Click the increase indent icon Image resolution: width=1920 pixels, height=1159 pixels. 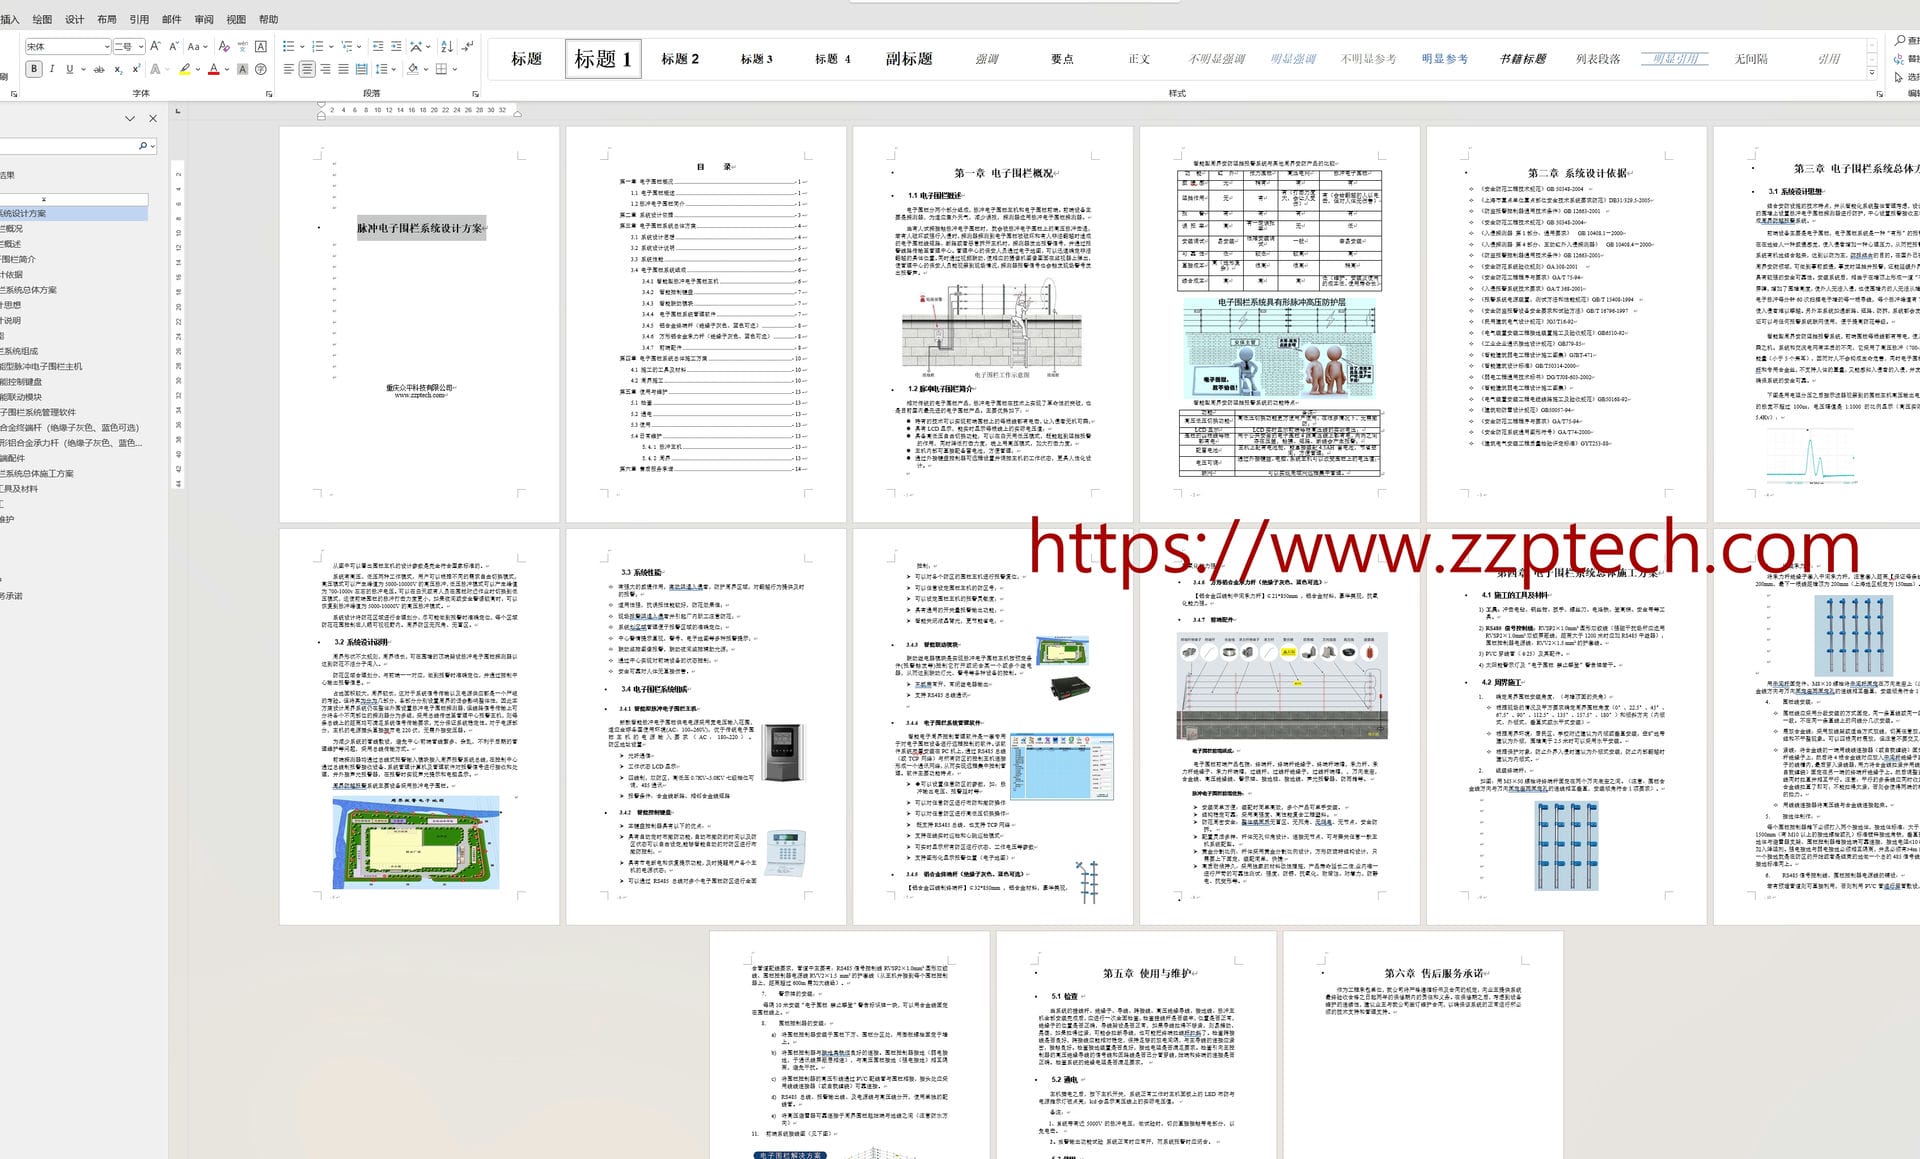point(396,46)
